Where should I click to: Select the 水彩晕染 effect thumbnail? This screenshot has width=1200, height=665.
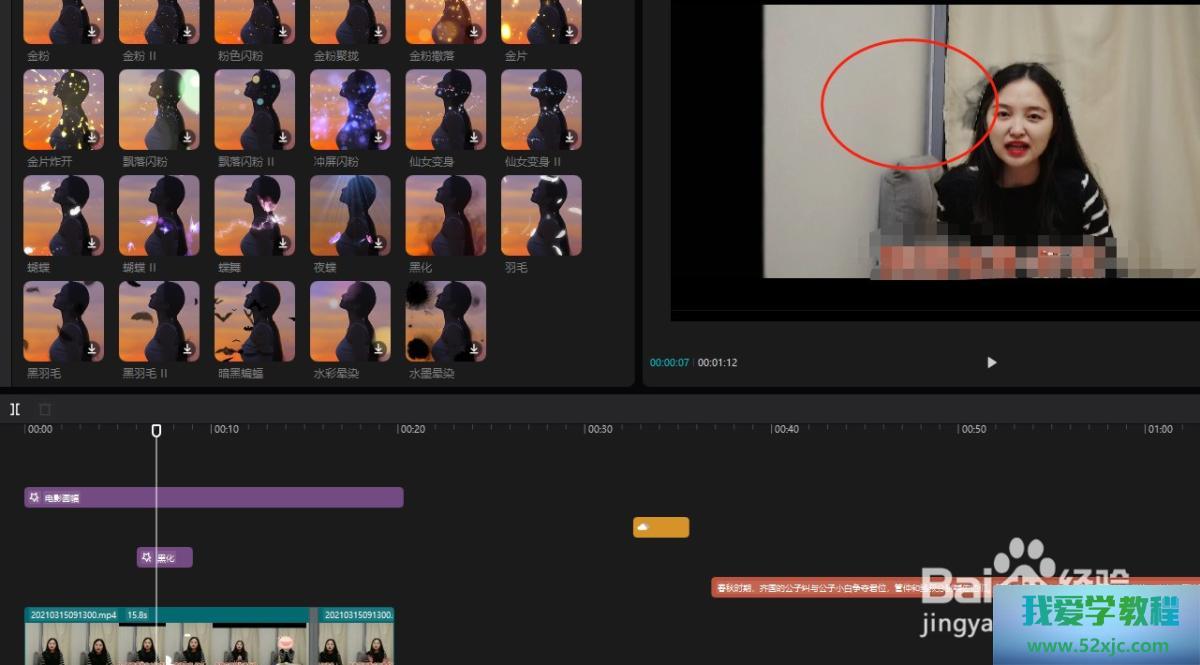tap(349, 321)
